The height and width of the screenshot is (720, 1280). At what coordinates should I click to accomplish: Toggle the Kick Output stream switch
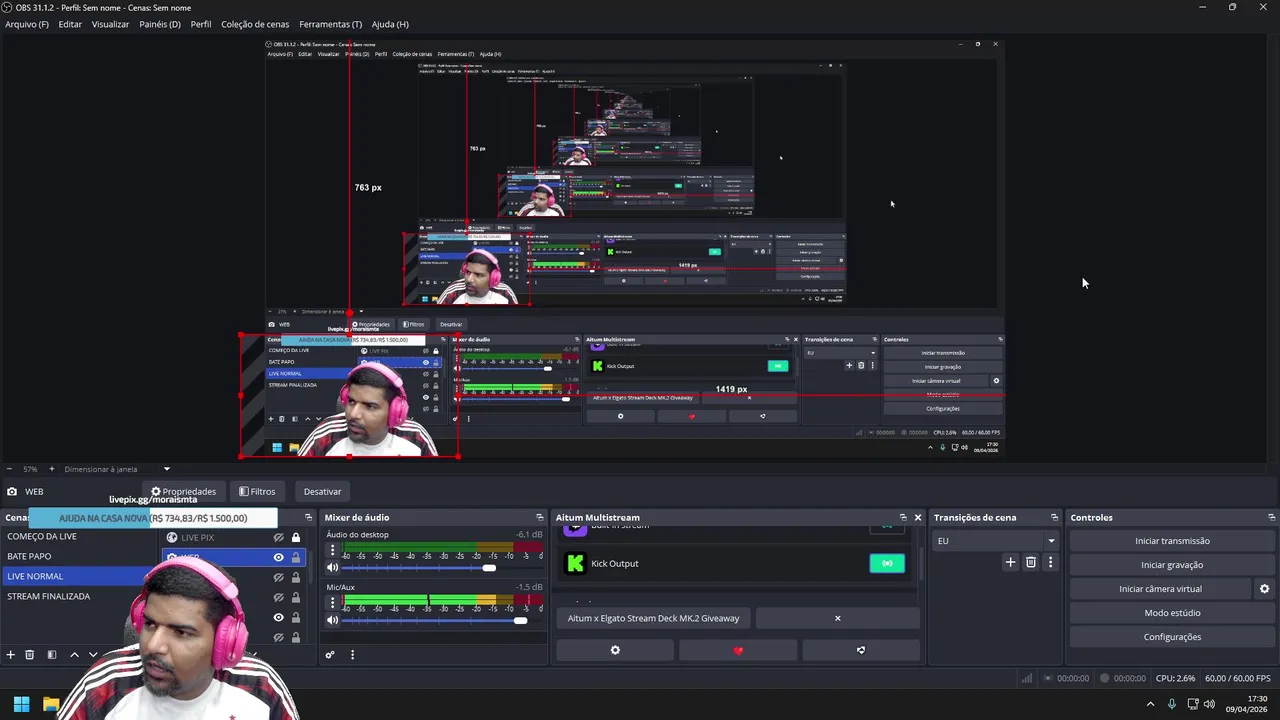[887, 563]
